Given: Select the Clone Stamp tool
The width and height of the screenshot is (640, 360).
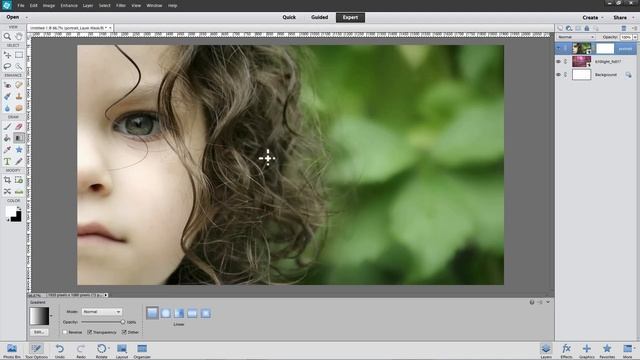Looking at the screenshot, I should point(19,96).
